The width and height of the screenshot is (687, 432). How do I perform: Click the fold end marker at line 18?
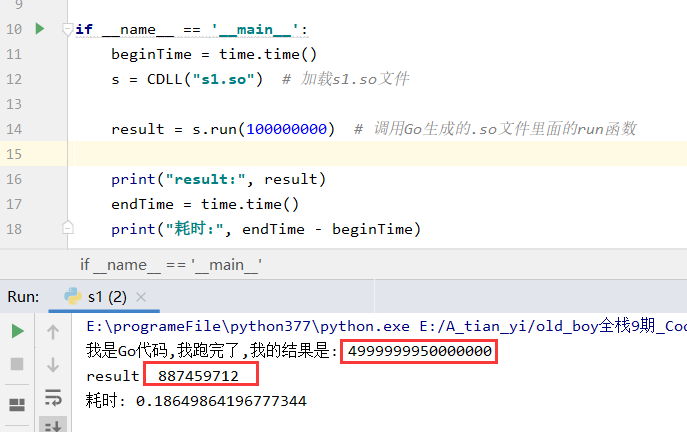(x=67, y=228)
